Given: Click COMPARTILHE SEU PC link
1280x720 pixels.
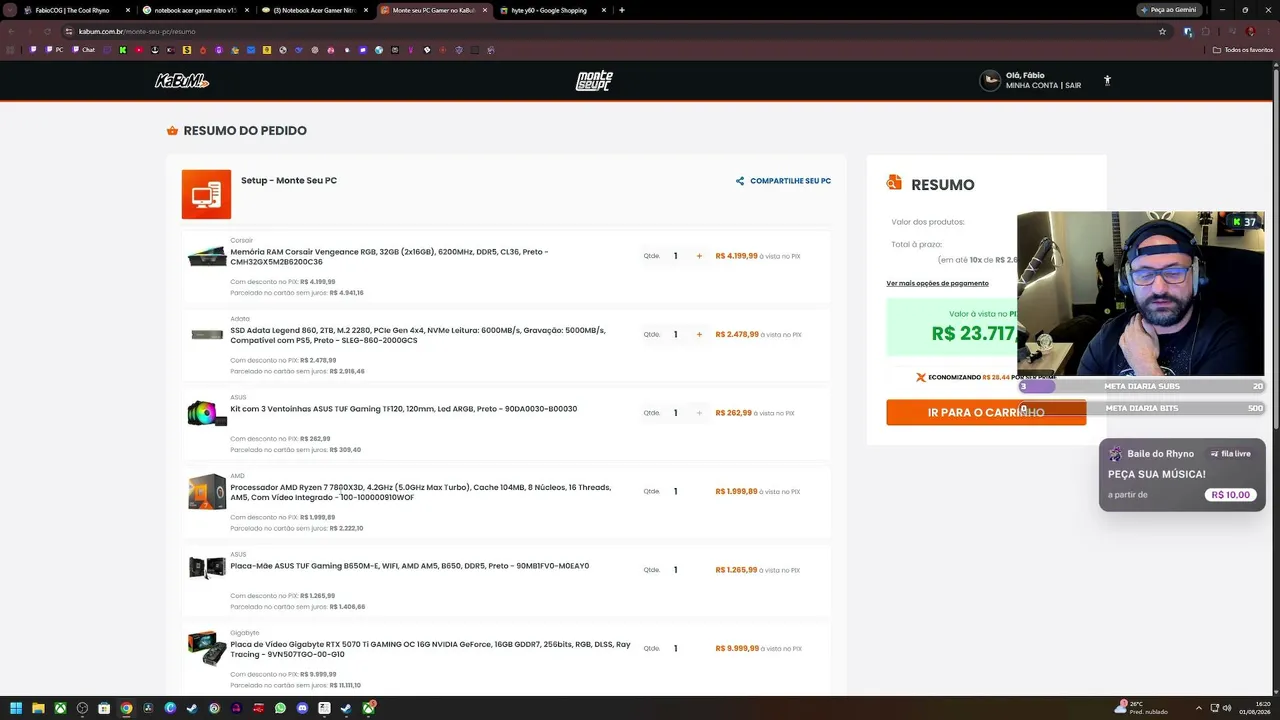Looking at the screenshot, I should tap(790, 181).
